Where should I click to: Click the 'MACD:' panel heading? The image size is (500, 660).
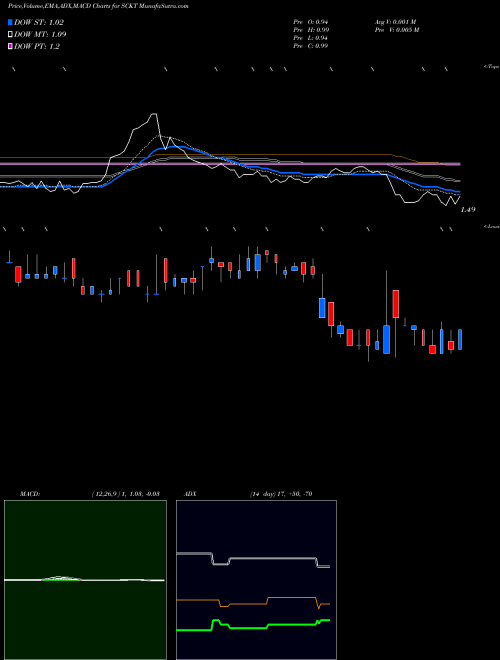pos(30,494)
